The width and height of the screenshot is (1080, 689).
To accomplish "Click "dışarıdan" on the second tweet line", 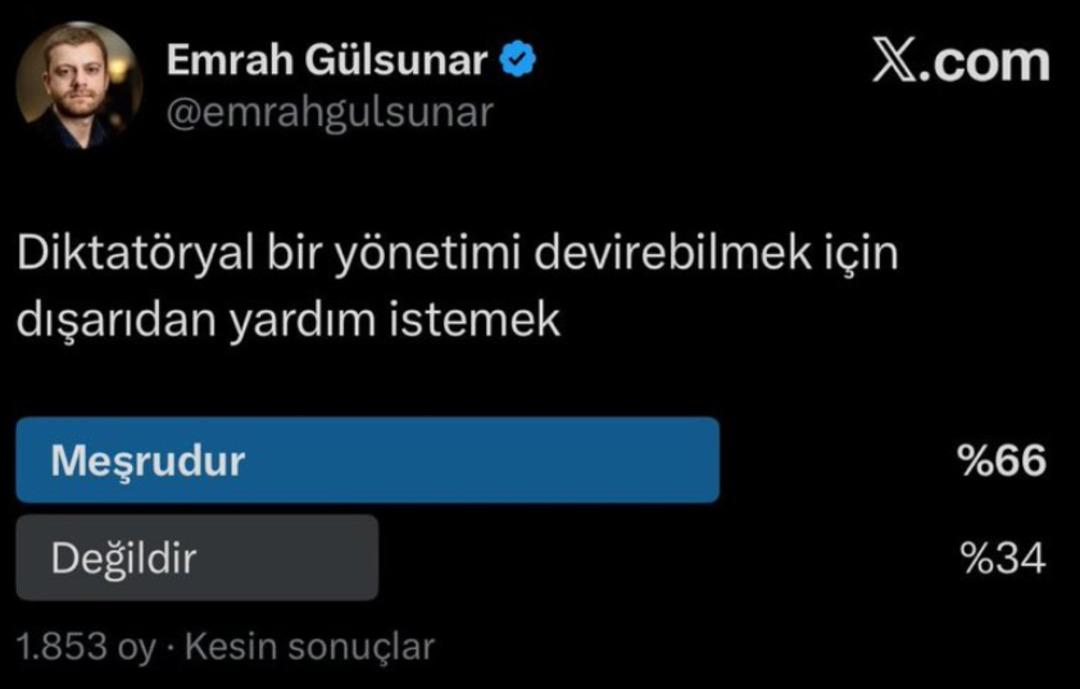I will [116, 320].
